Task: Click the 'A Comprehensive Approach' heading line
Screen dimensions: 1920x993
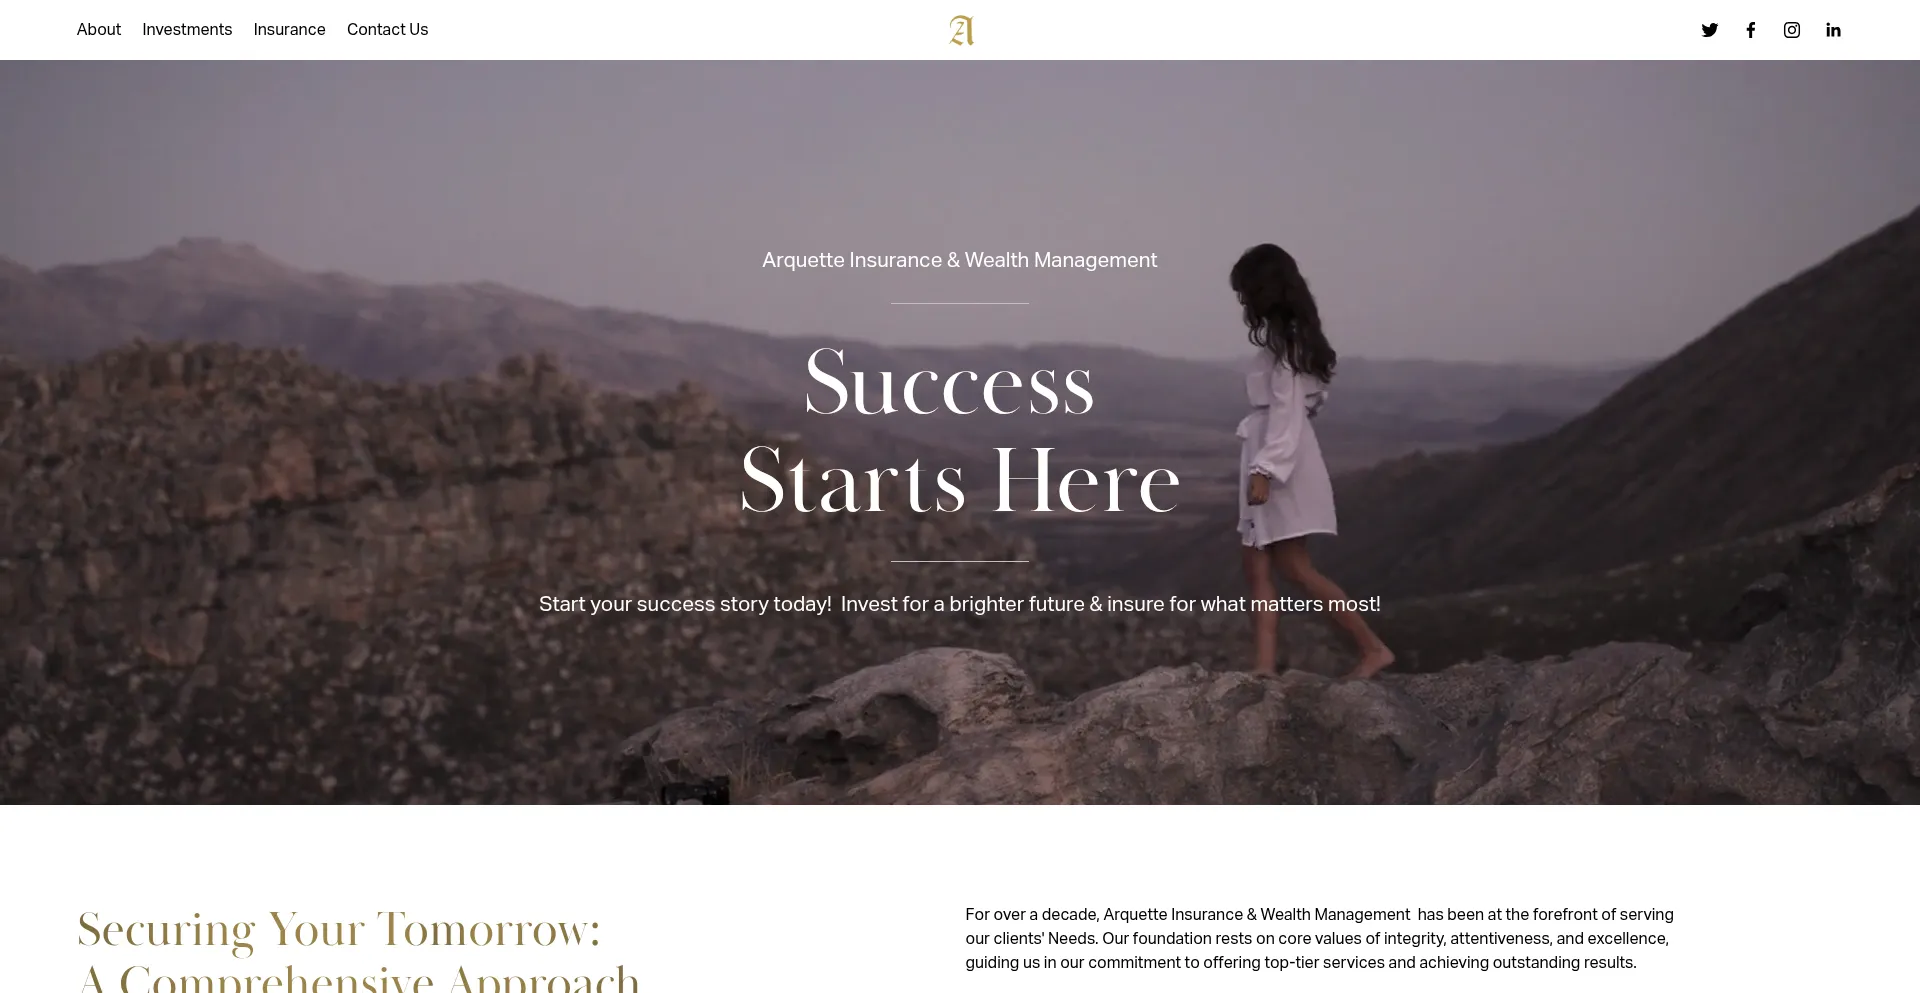Action: pos(359,977)
